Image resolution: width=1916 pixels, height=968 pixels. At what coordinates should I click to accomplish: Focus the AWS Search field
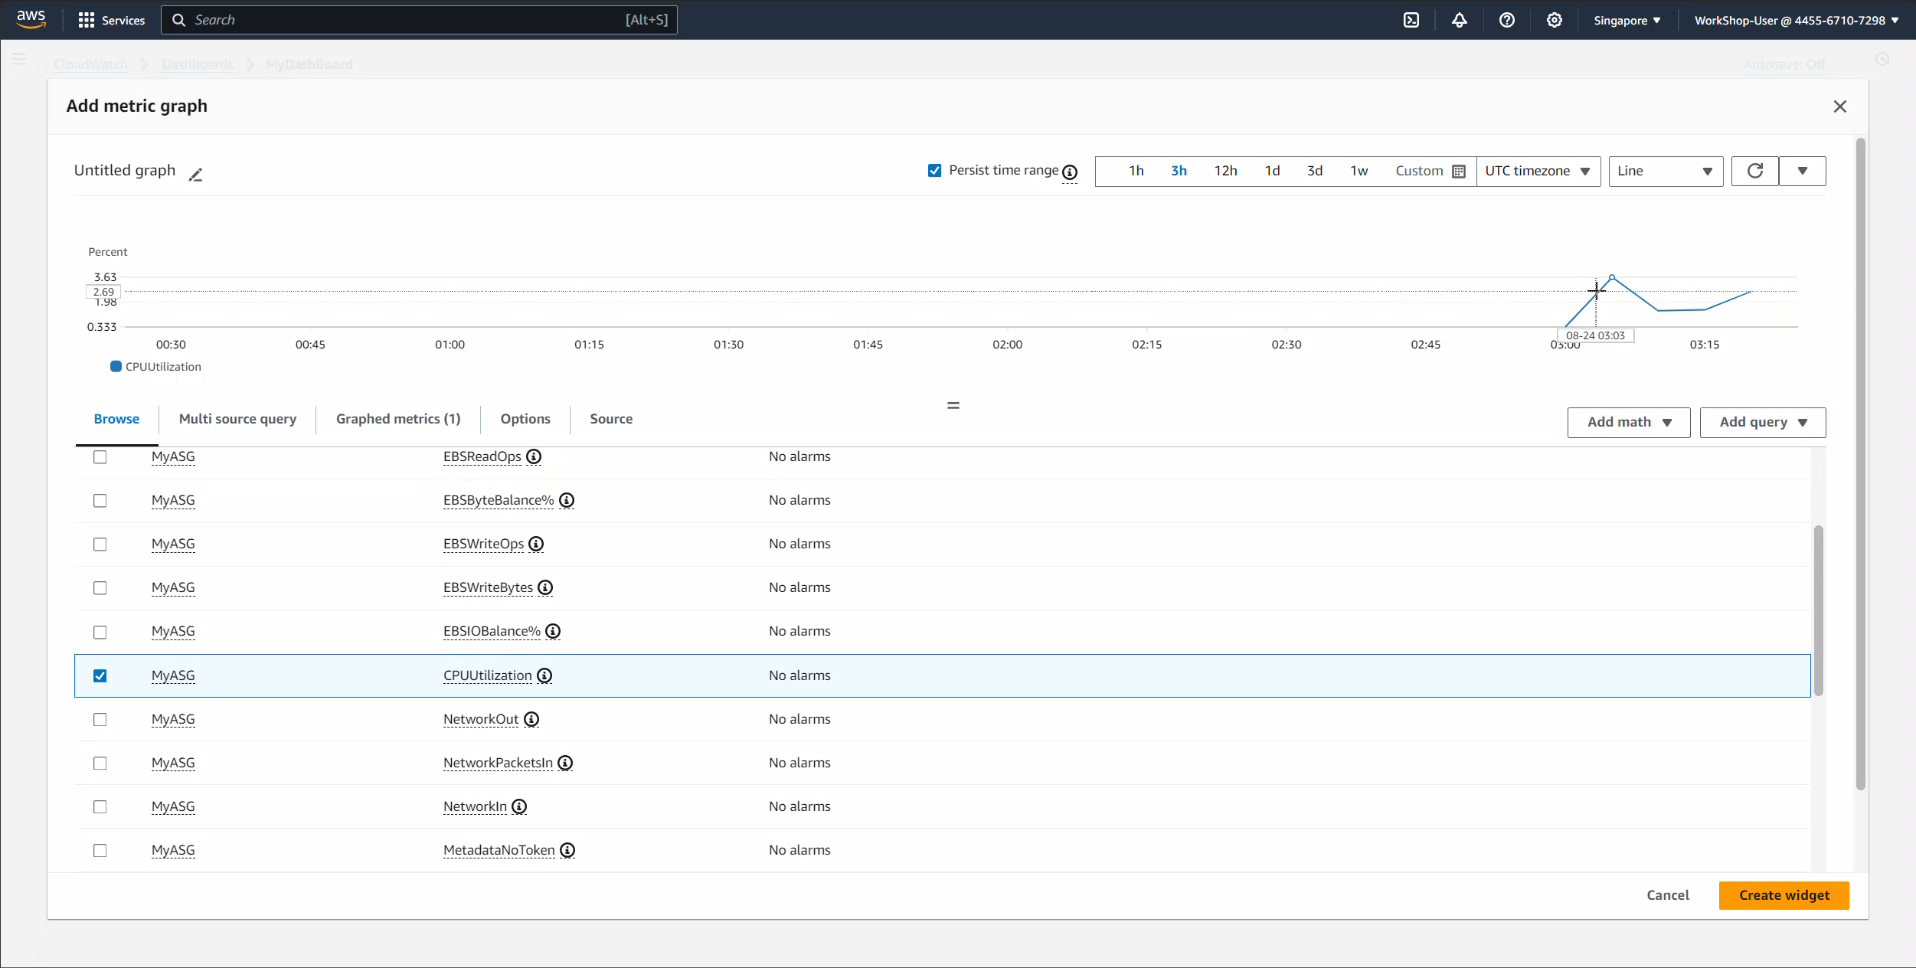pos(419,20)
